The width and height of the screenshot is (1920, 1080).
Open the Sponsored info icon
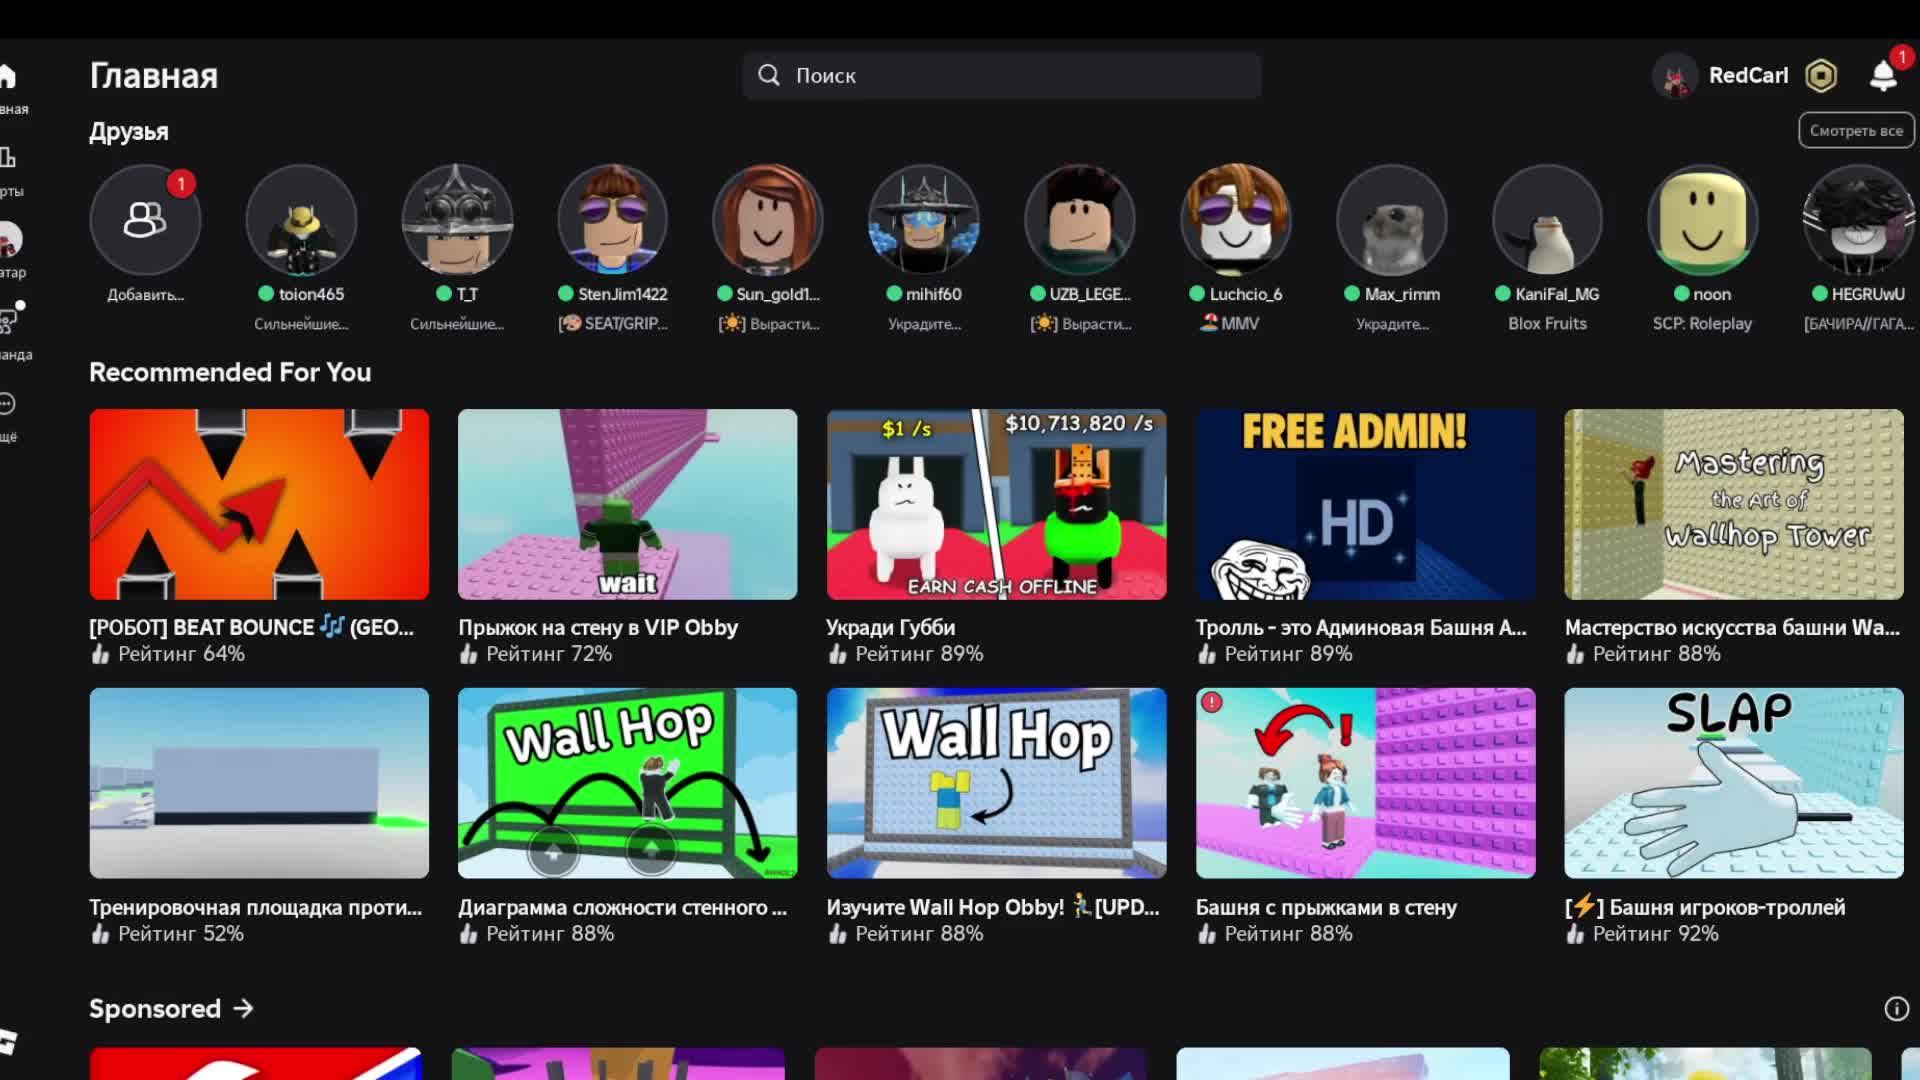click(1896, 1009)
